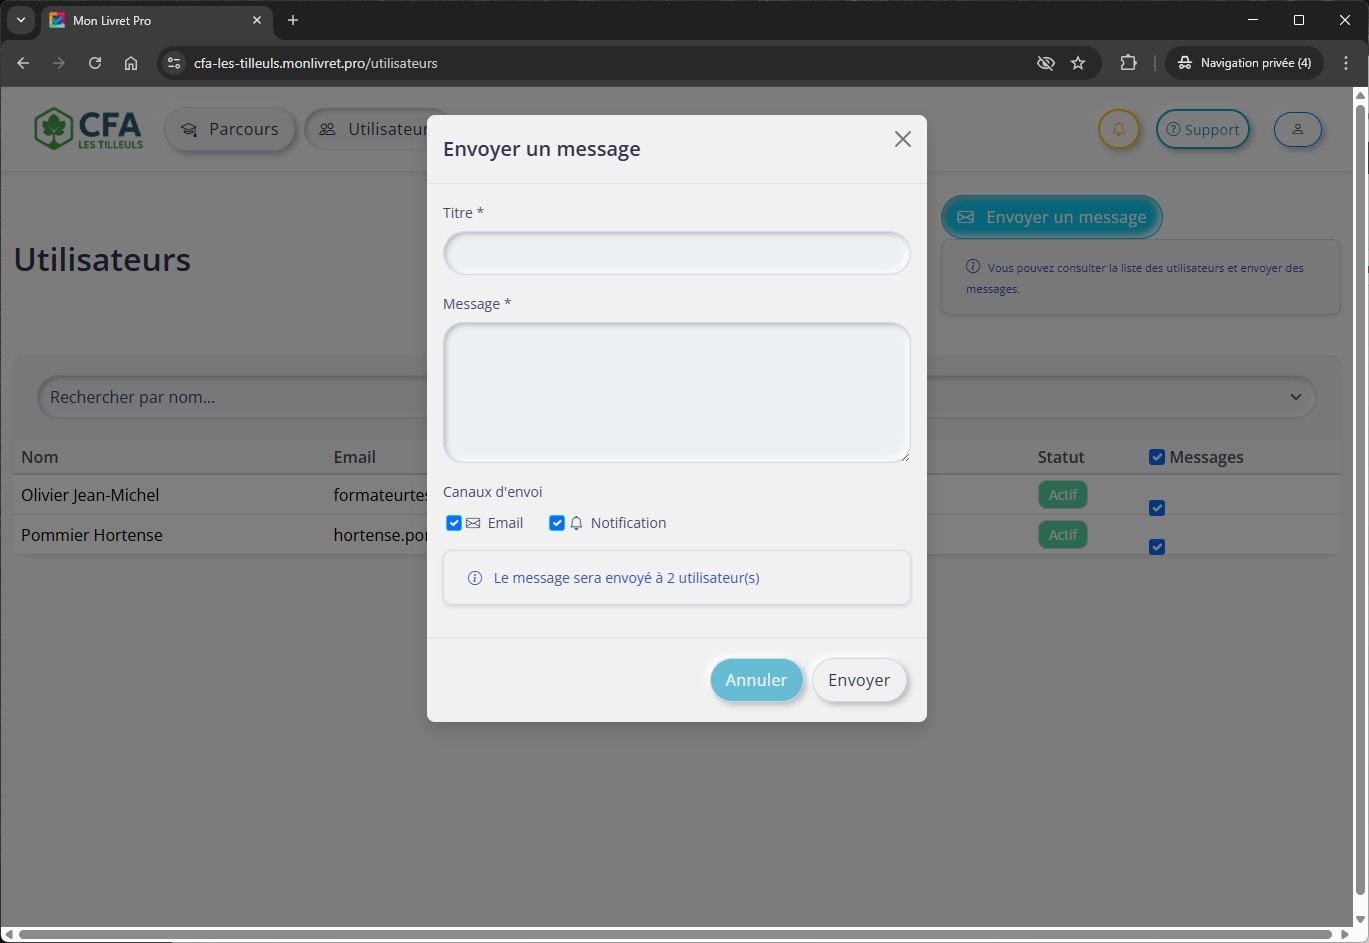Viewport: 1369px width, 943px height.
Task: Go to browser home icon
Action: tap(131, 63)
